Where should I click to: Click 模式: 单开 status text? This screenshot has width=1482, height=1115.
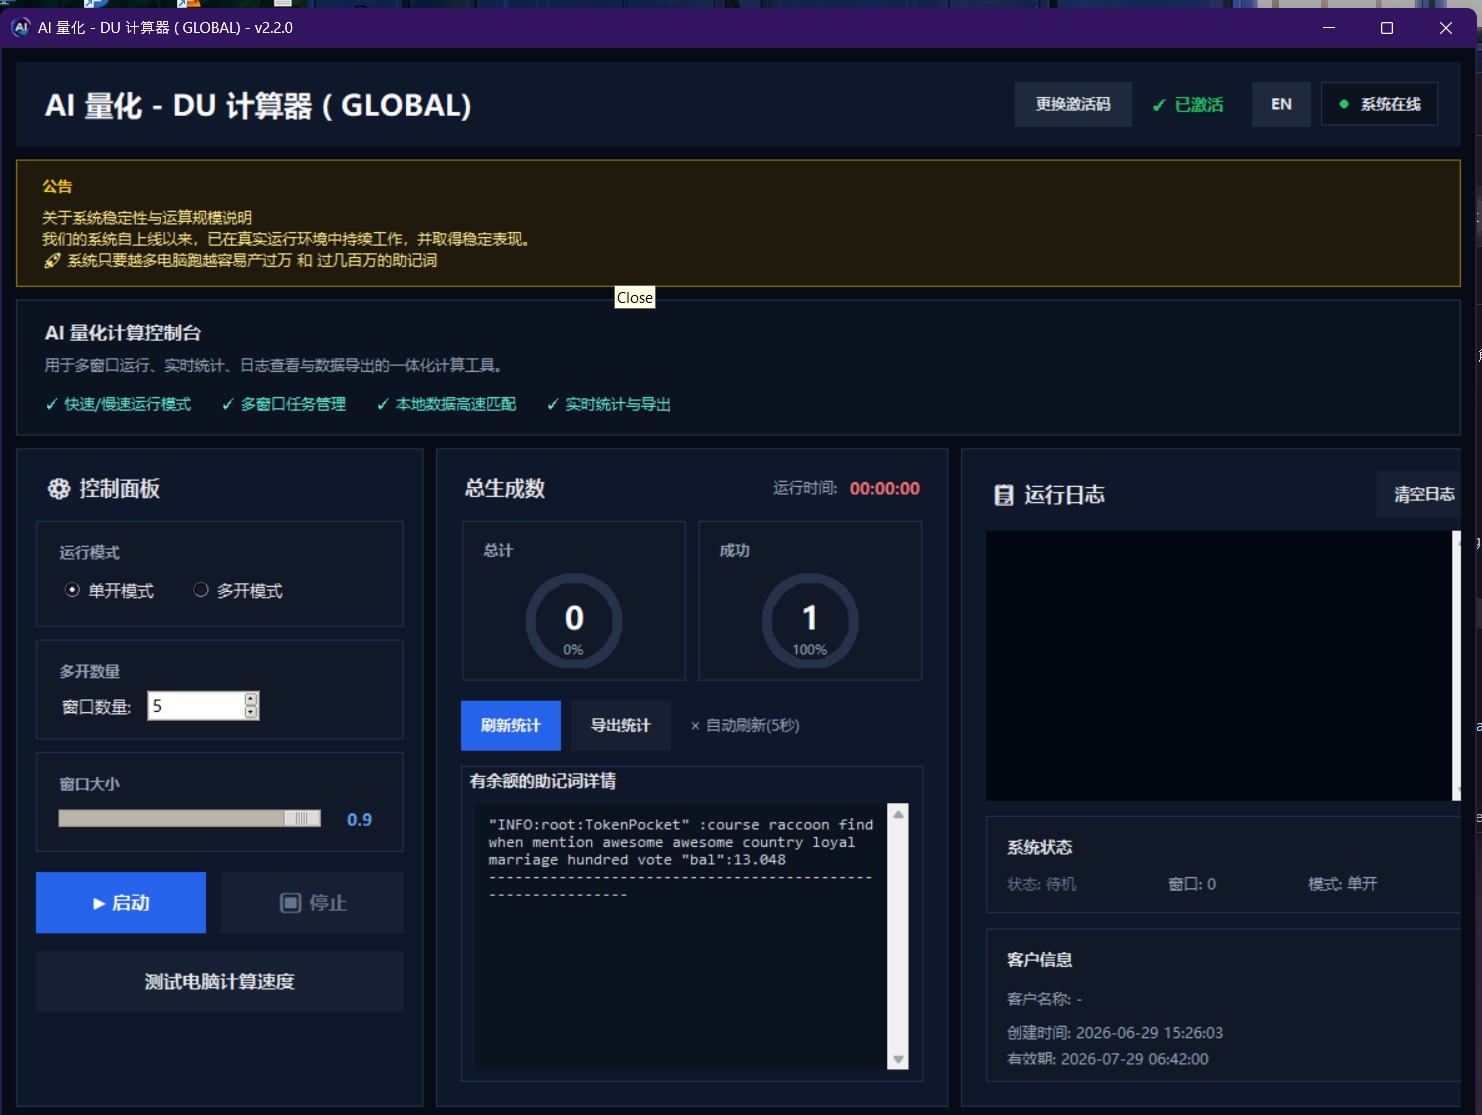coord(1342,884)
